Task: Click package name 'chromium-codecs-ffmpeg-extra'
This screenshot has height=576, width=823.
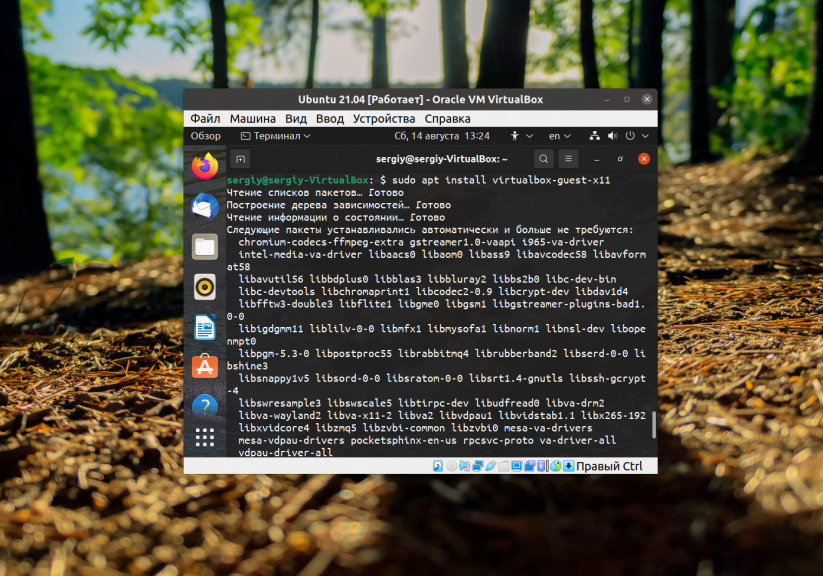Action: point(321,242)
